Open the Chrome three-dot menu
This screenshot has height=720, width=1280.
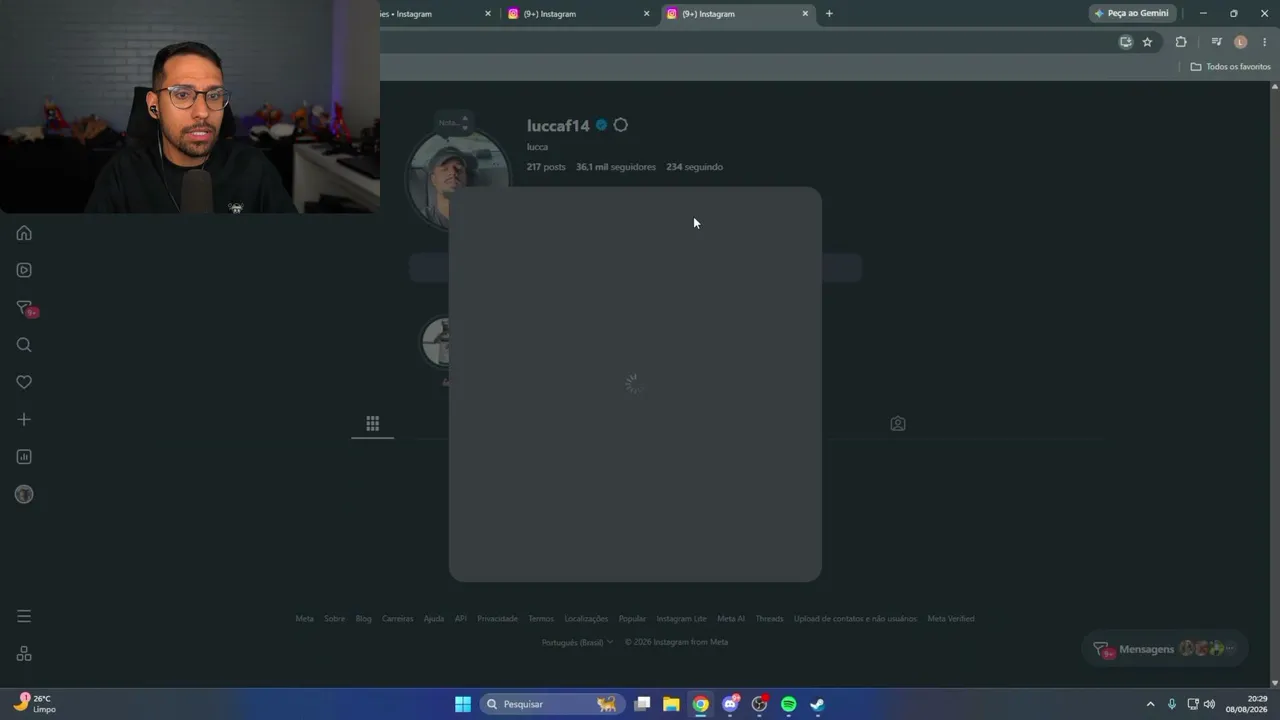point(1264,42)
